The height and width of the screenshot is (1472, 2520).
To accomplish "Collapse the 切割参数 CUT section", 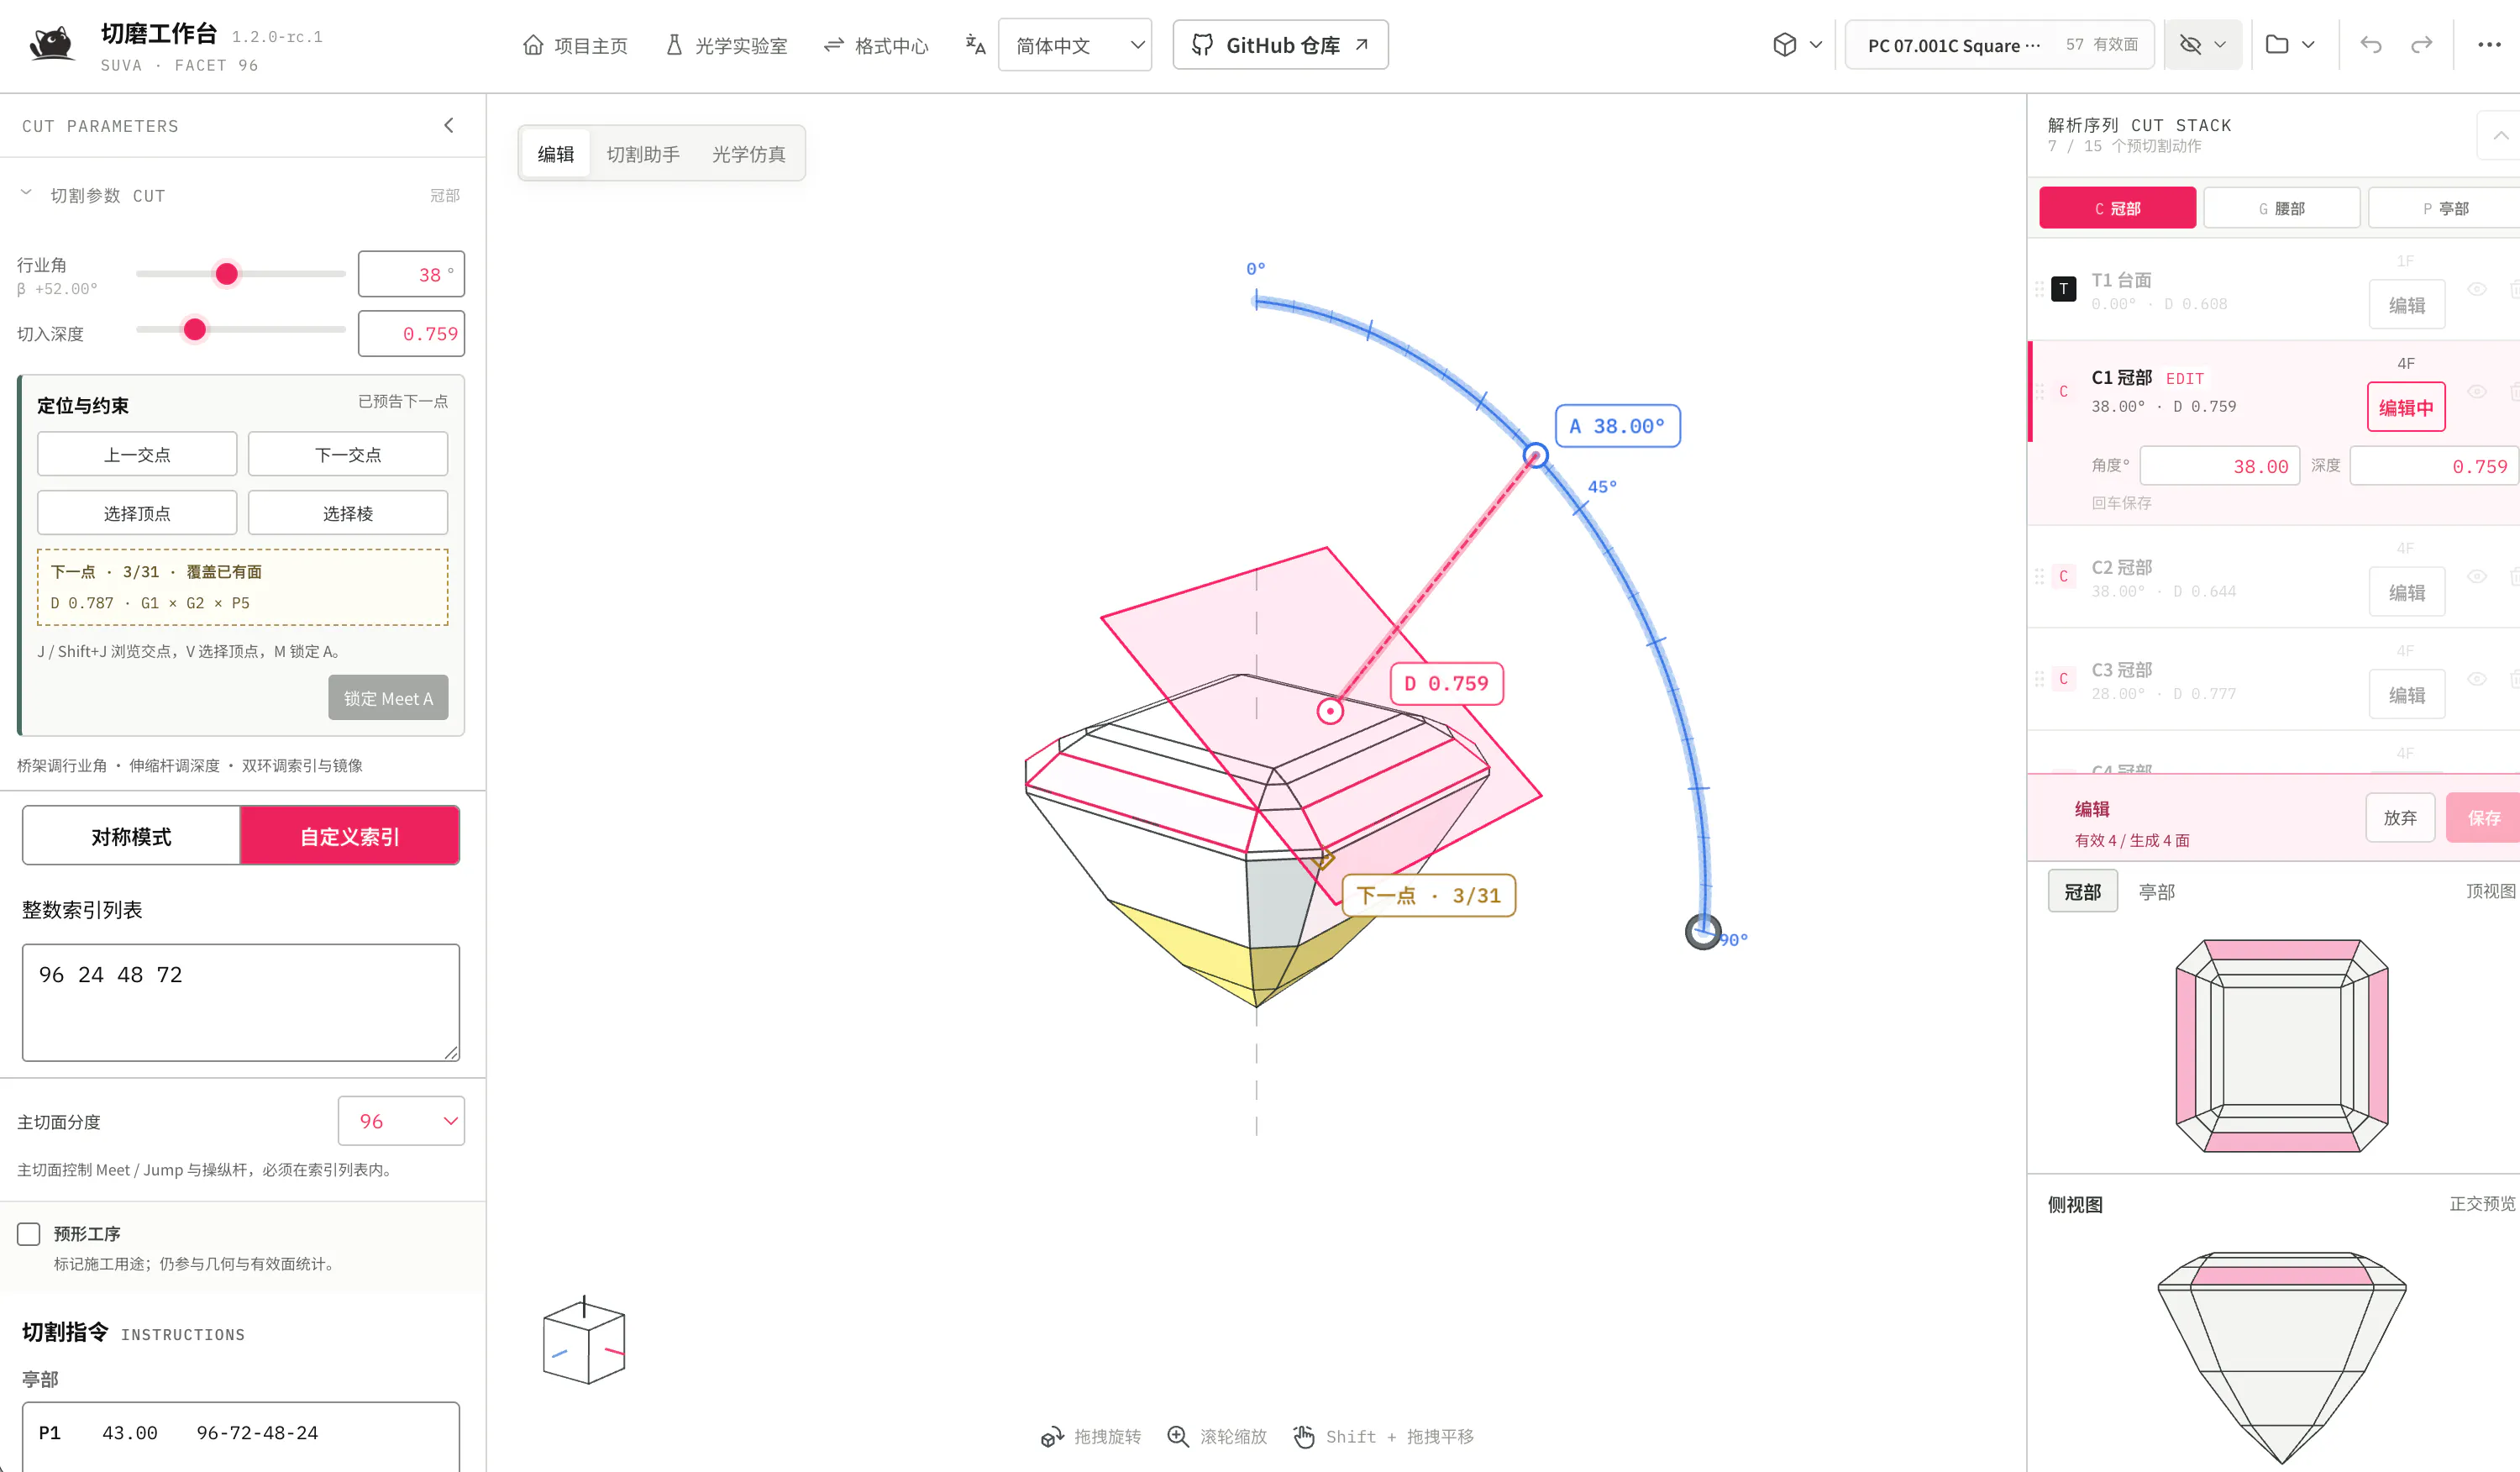I will 26,194.
